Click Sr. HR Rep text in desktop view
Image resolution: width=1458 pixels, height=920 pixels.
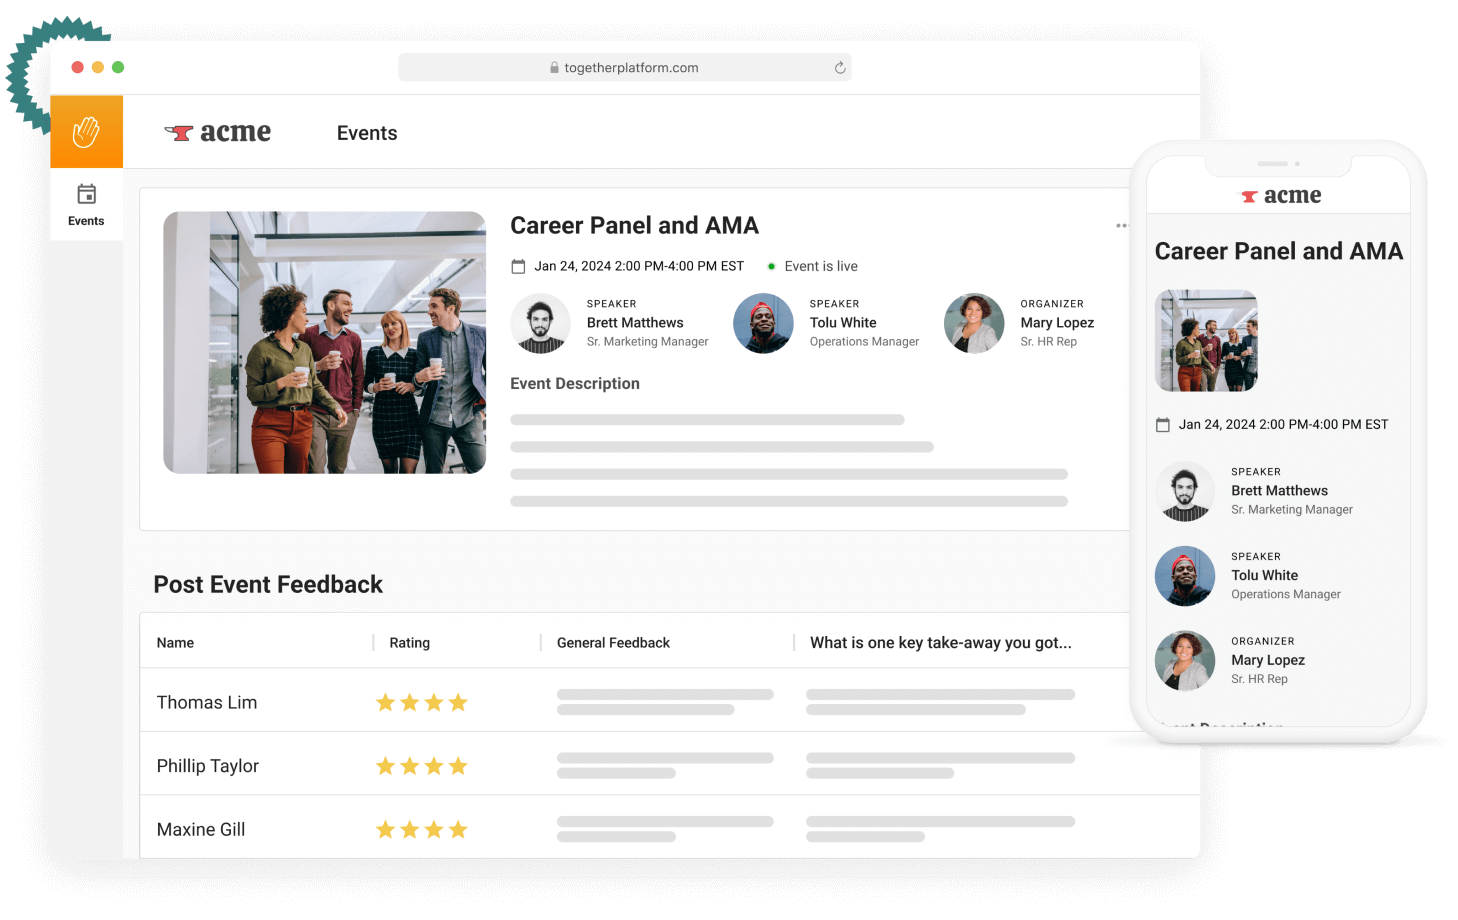tap(1049, 342)
